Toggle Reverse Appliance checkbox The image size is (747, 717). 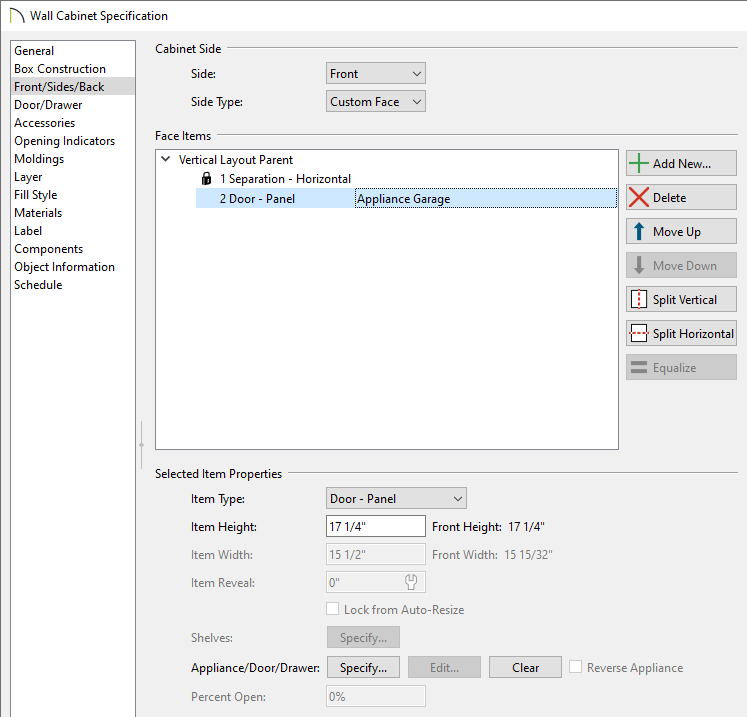[575, 667]
